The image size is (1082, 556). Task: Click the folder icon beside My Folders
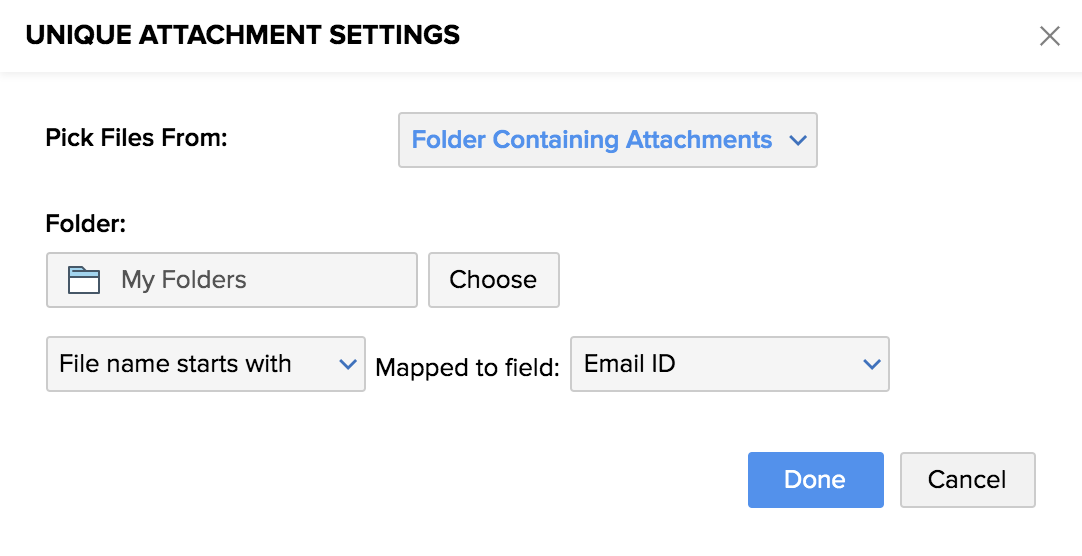pyautogui.click(x=84, y=280)
